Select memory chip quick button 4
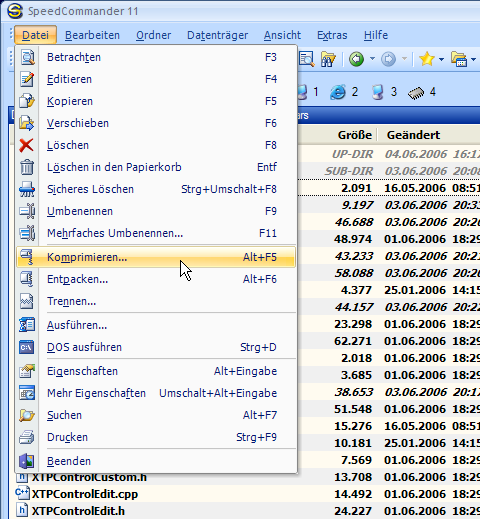Screen dimensions: 480x519 [422, 92]
